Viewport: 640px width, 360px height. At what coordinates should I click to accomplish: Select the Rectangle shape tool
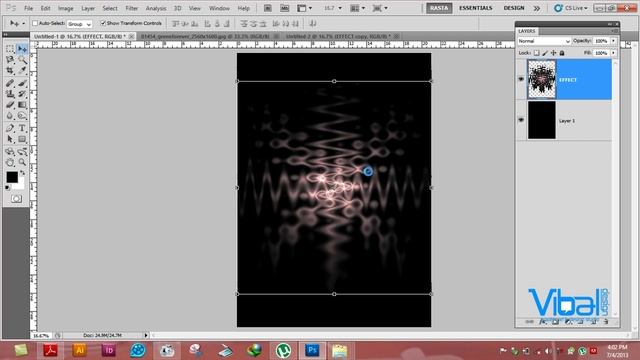tap(22, 139)
